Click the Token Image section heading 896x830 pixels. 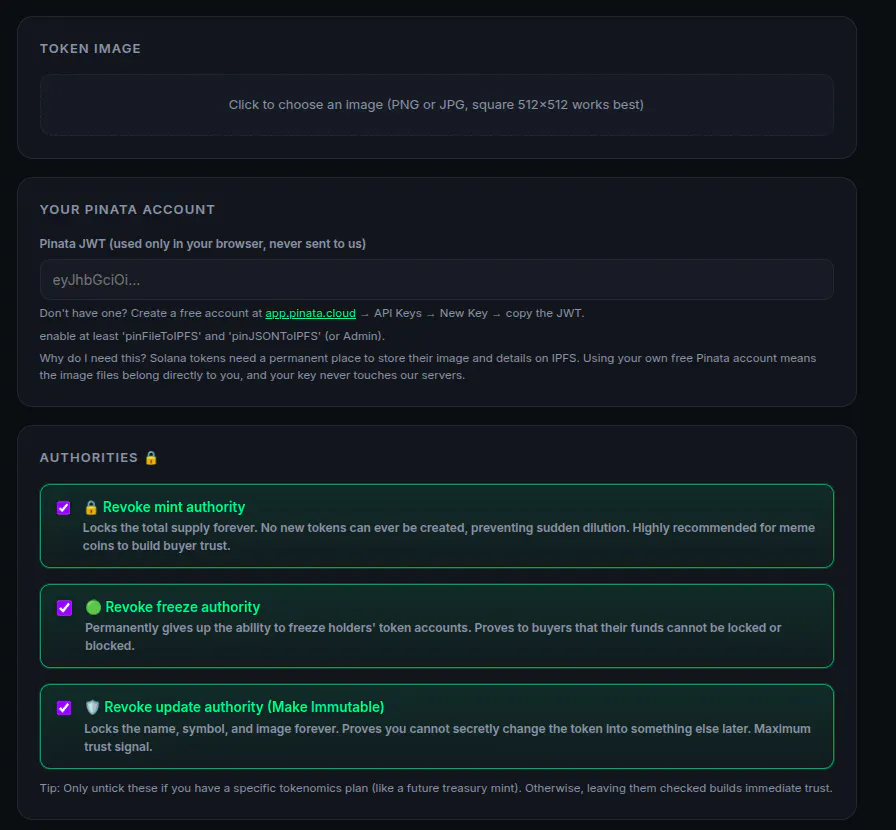click(x=90, y=49)
